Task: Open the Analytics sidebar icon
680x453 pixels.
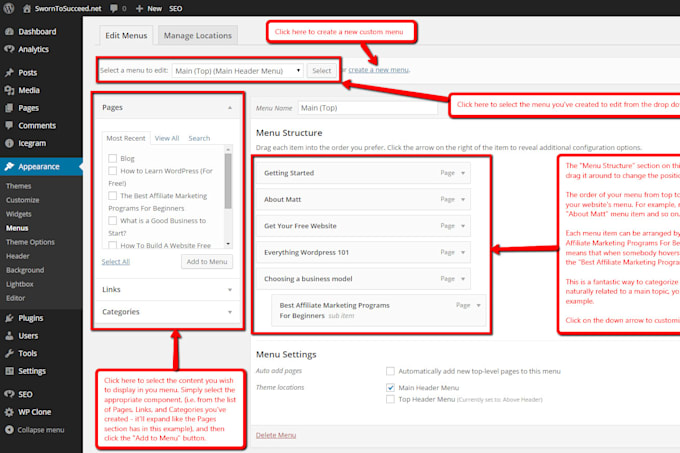Action: (9, 49)
